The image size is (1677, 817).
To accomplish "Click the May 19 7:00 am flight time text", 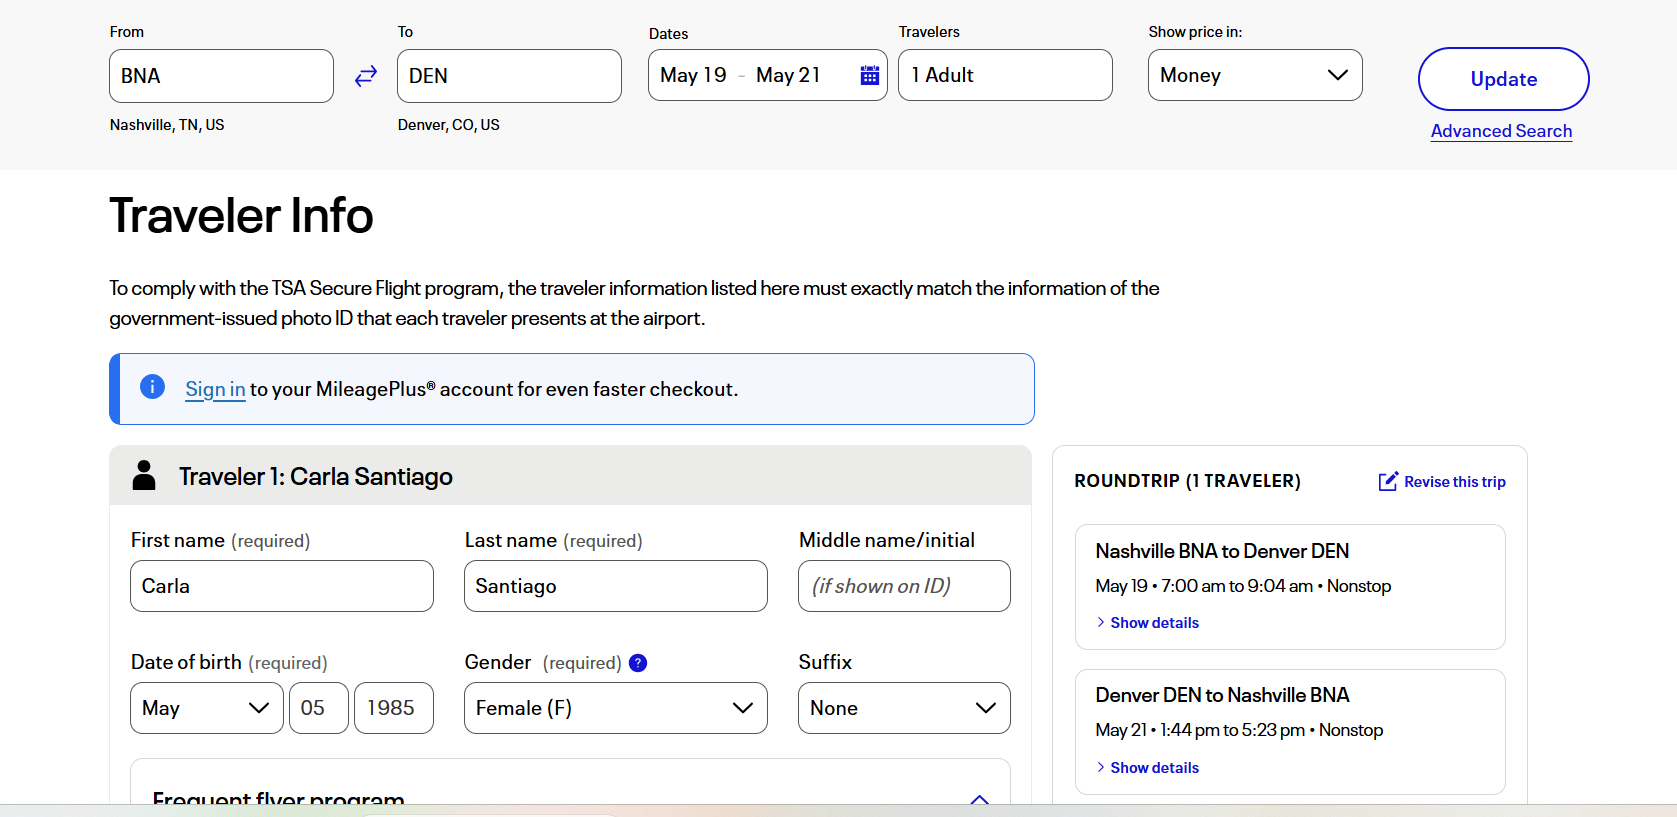I will (x=1243, y=586).
